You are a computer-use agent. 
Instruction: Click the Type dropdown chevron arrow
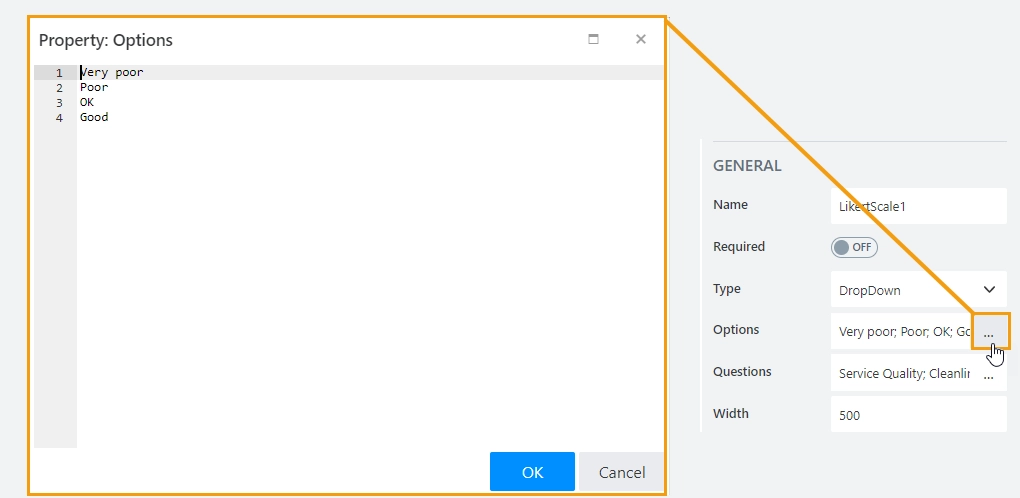(x=989, y=289)
